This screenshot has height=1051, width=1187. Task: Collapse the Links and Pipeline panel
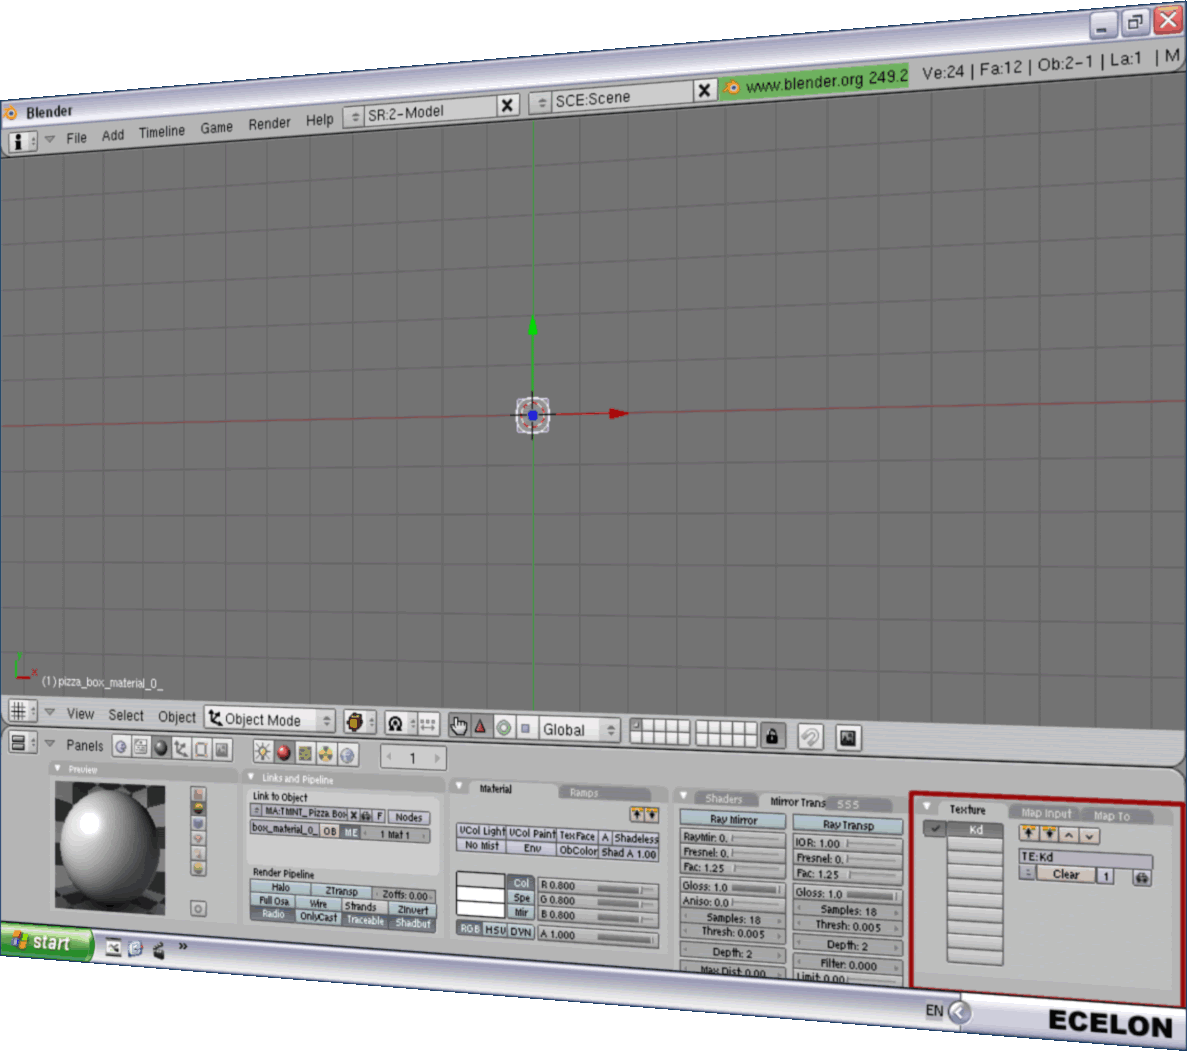(x=251, y=776)
